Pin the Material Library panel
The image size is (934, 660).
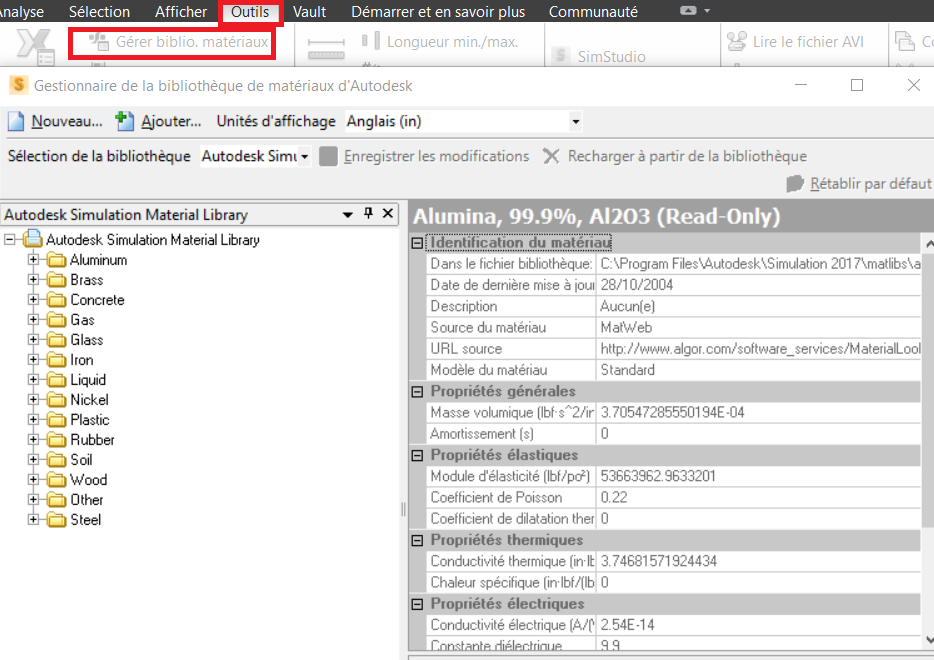368,214
